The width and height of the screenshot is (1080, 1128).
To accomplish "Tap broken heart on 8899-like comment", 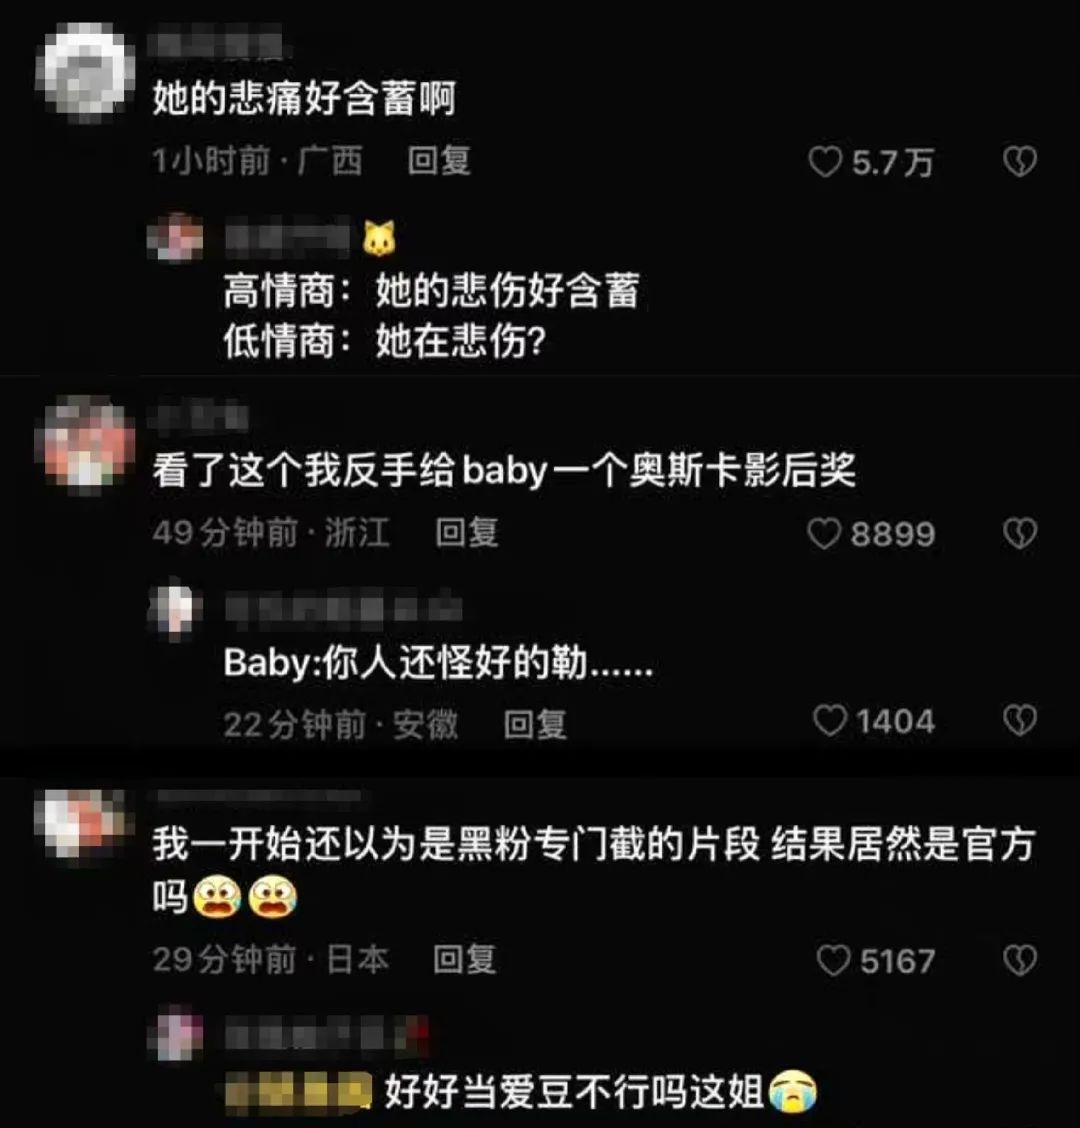I will pos(1020,534).
